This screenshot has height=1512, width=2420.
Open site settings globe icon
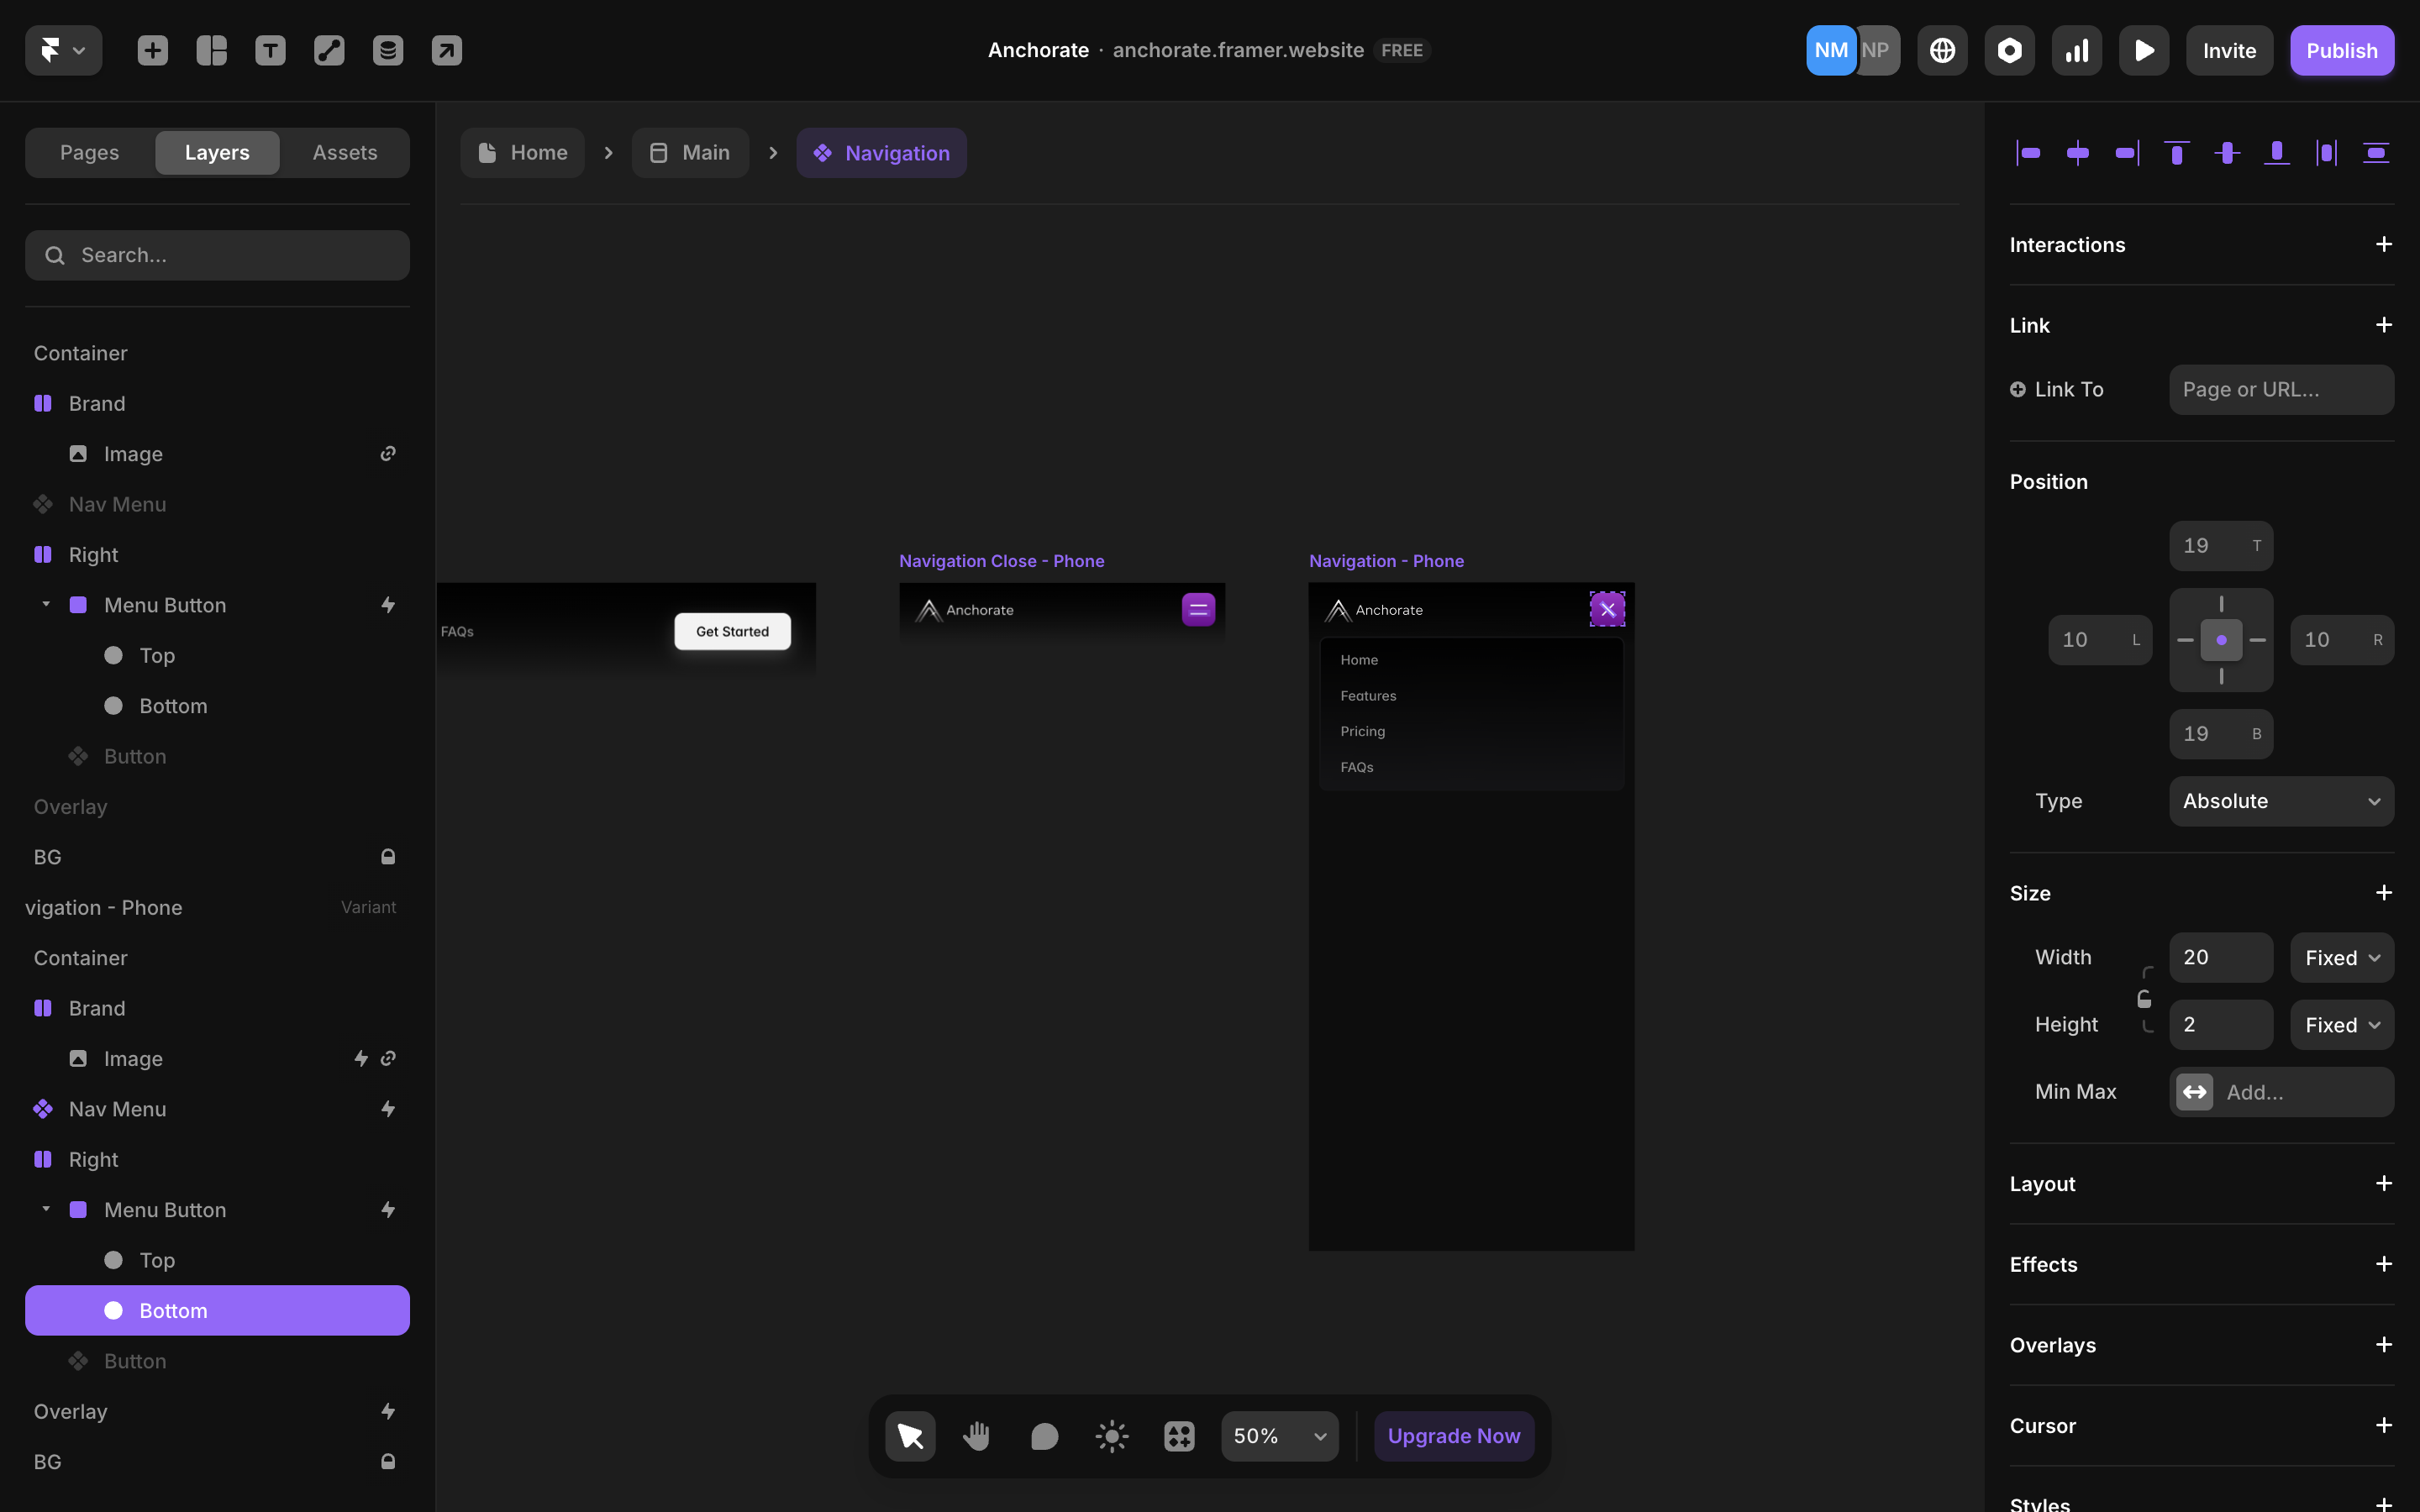pos(1942,50)
